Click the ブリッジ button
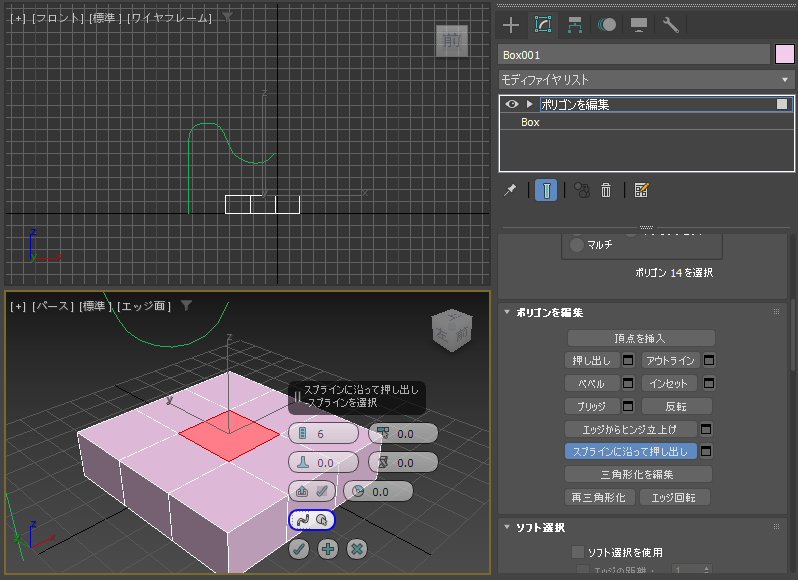This screenshot has width=798, height=580. pos(592,406)
